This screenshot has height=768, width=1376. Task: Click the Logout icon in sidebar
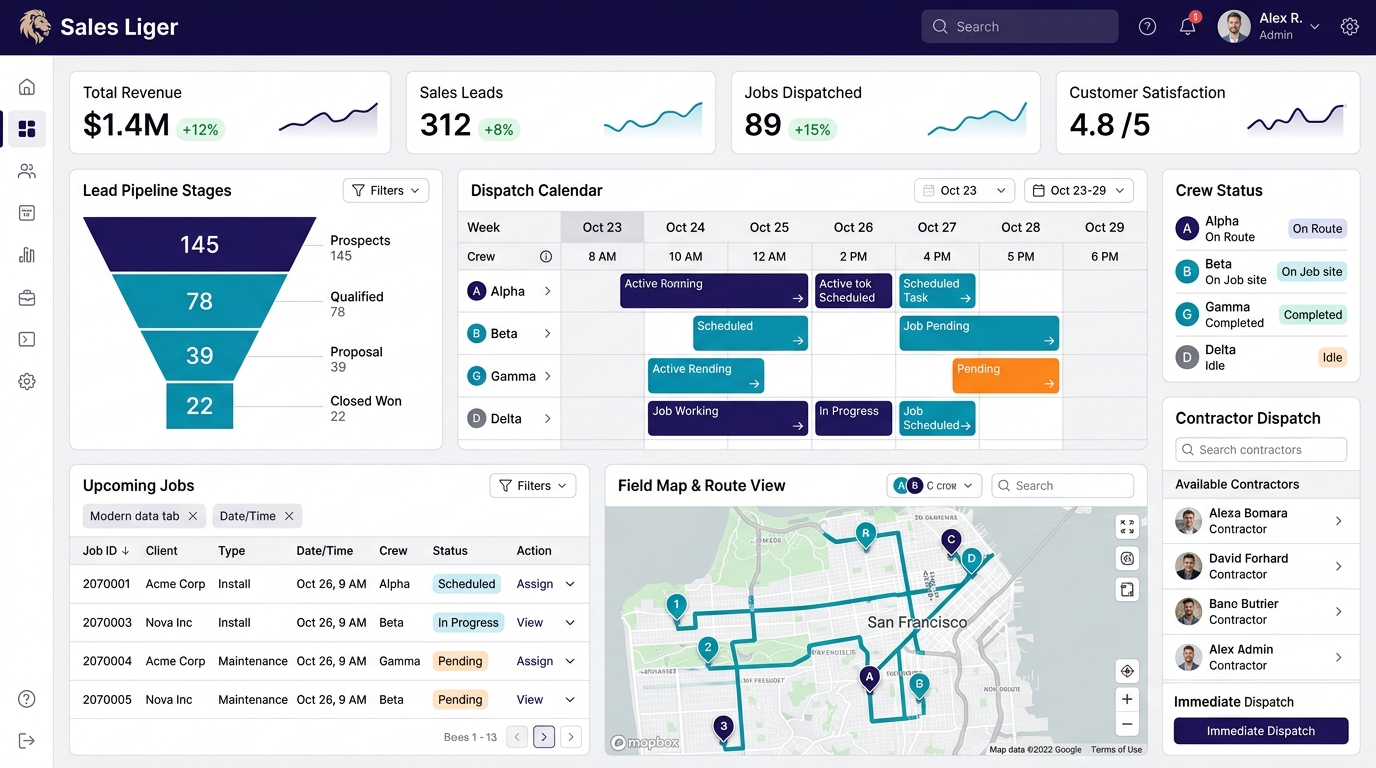(x=27, y=740)
